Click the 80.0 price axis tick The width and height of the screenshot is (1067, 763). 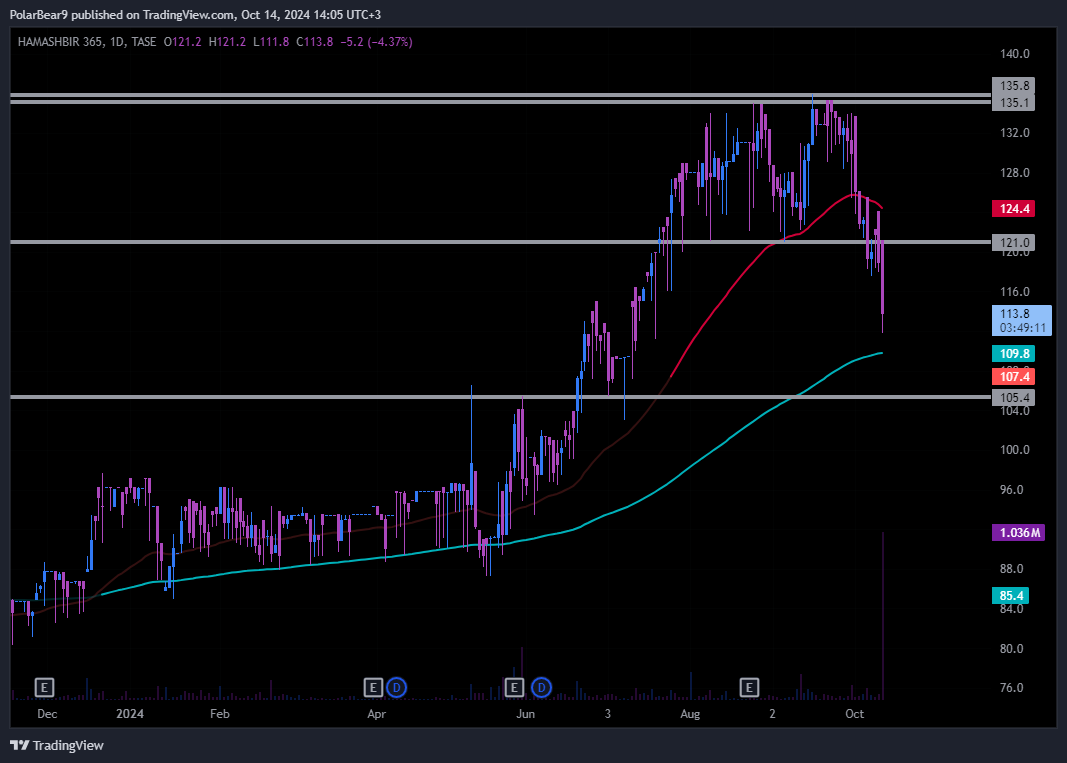(x=1011, y=649)
